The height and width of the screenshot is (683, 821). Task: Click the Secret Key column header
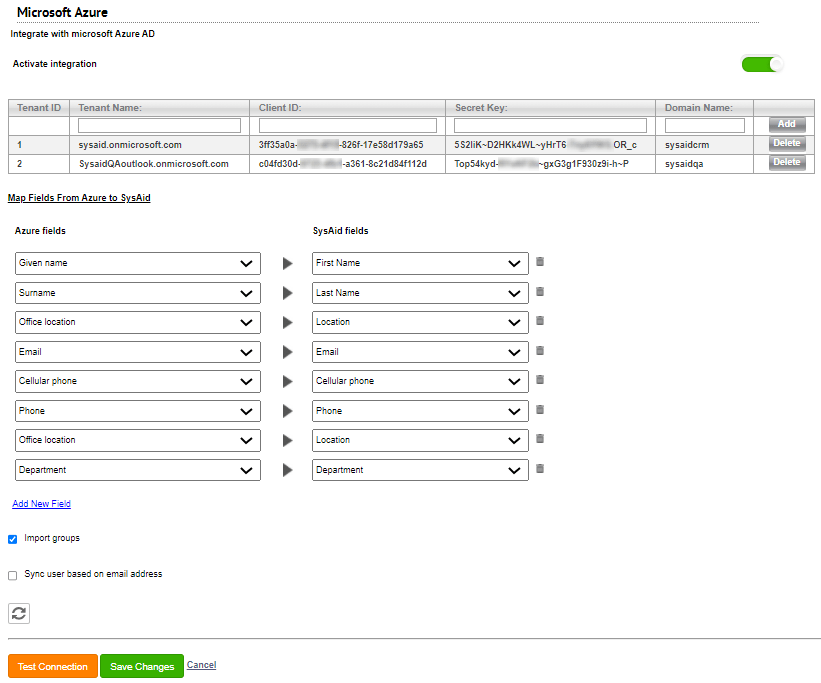(550, 108)
